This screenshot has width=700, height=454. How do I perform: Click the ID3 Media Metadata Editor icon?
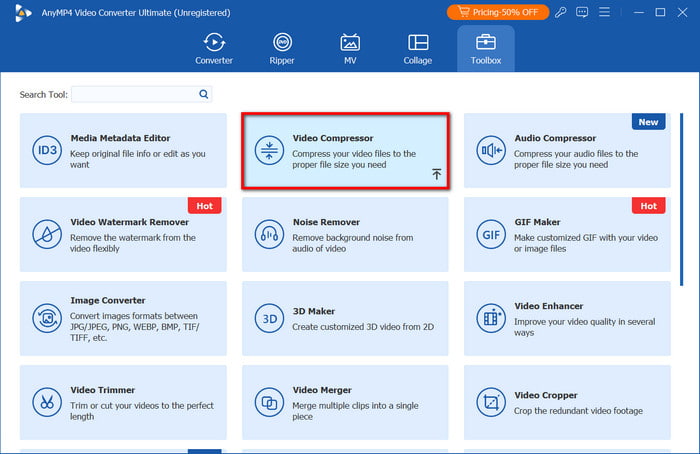47,150
